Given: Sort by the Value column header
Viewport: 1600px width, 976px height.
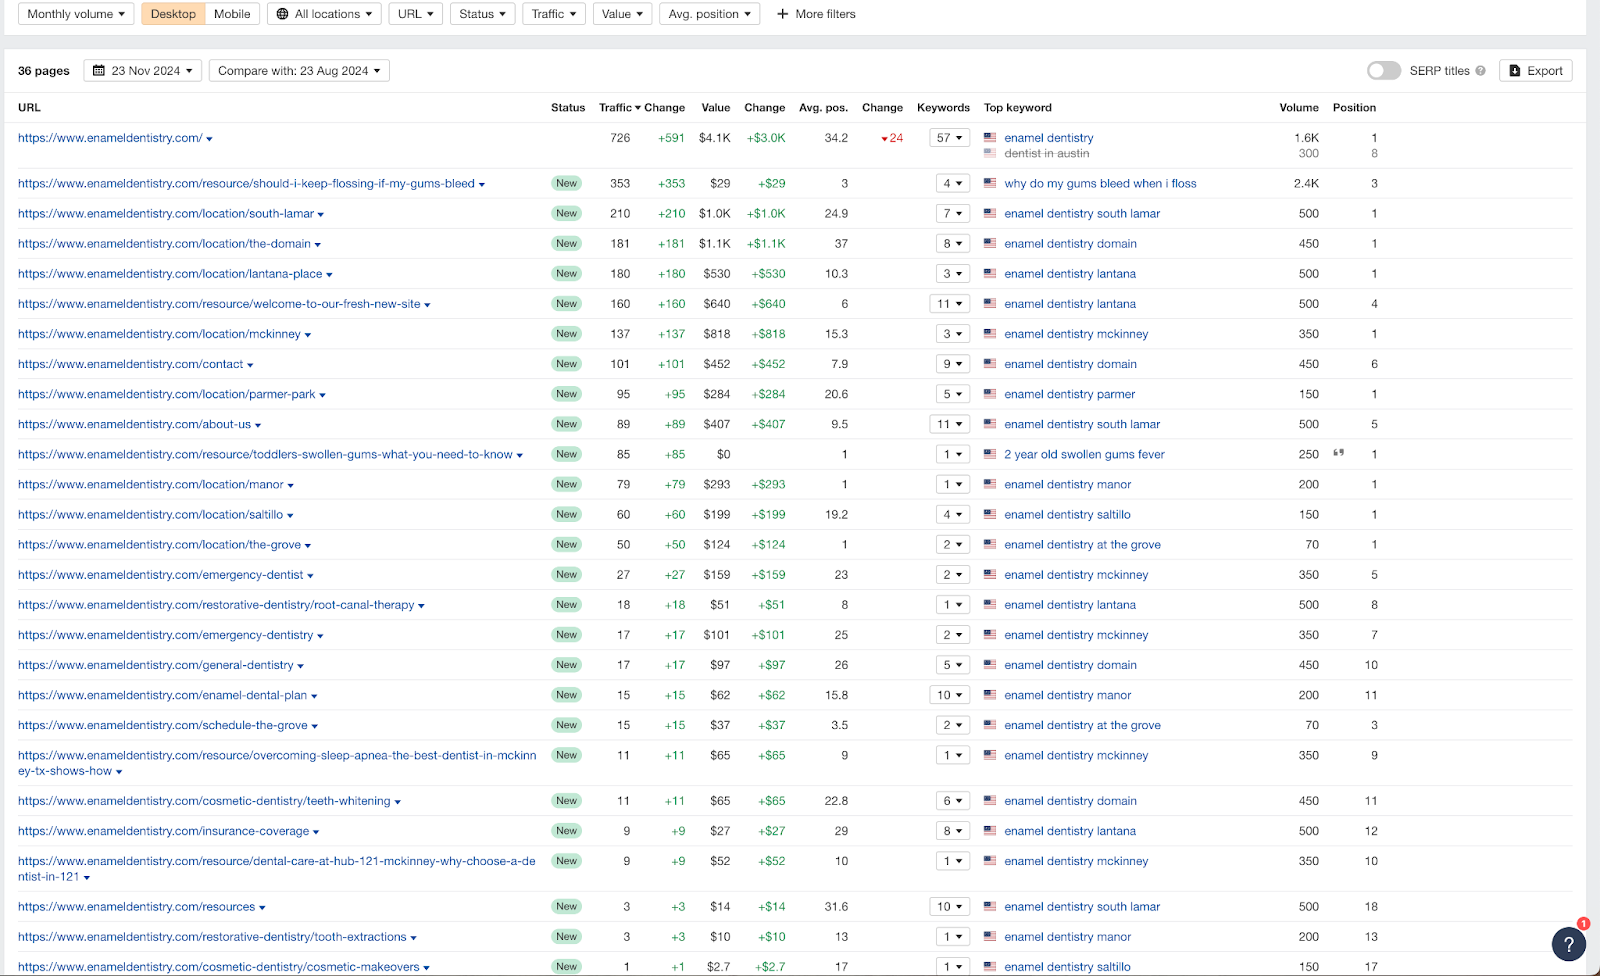Looking at the screenshot, I should pyautogui.click(x=716, y=108).
